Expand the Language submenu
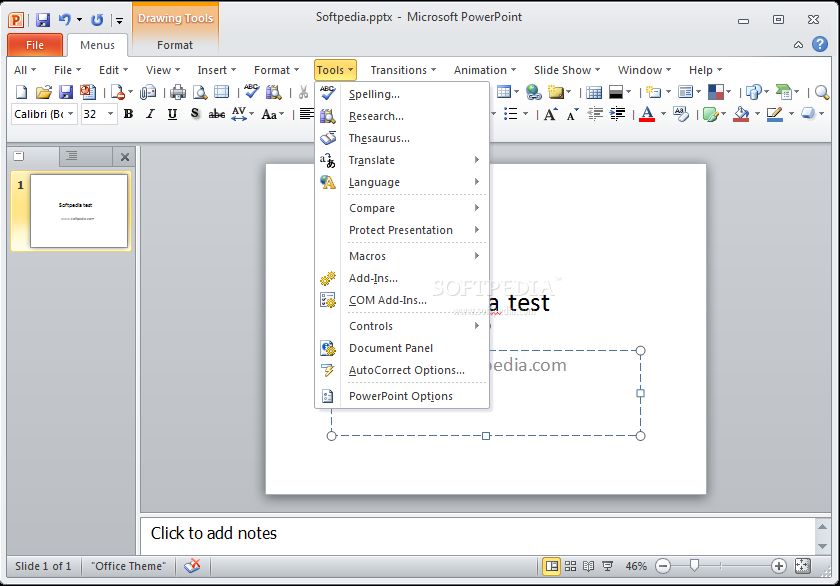 (x=402, y=182)
